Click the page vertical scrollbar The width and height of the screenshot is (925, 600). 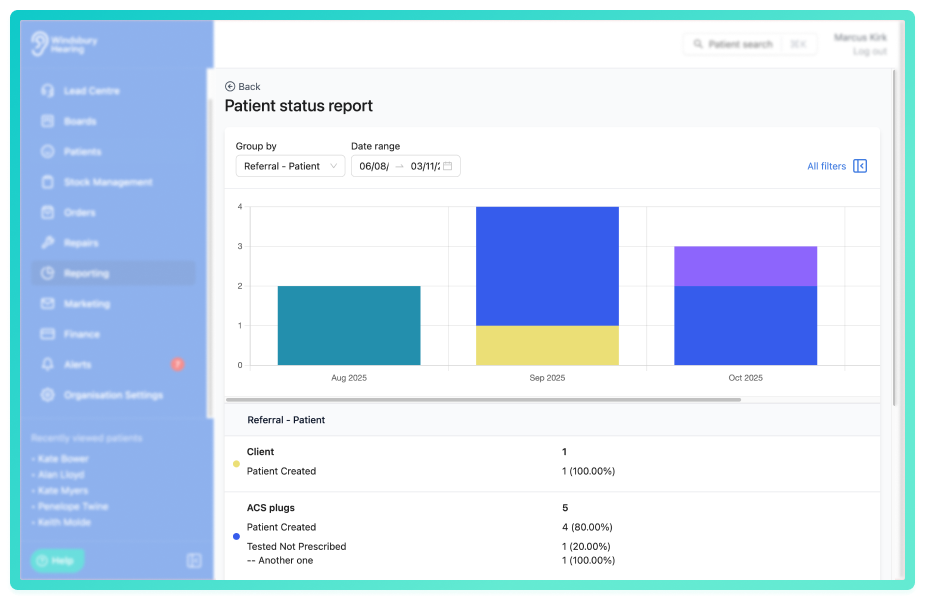pyautogui.click(x=894, y=238)
